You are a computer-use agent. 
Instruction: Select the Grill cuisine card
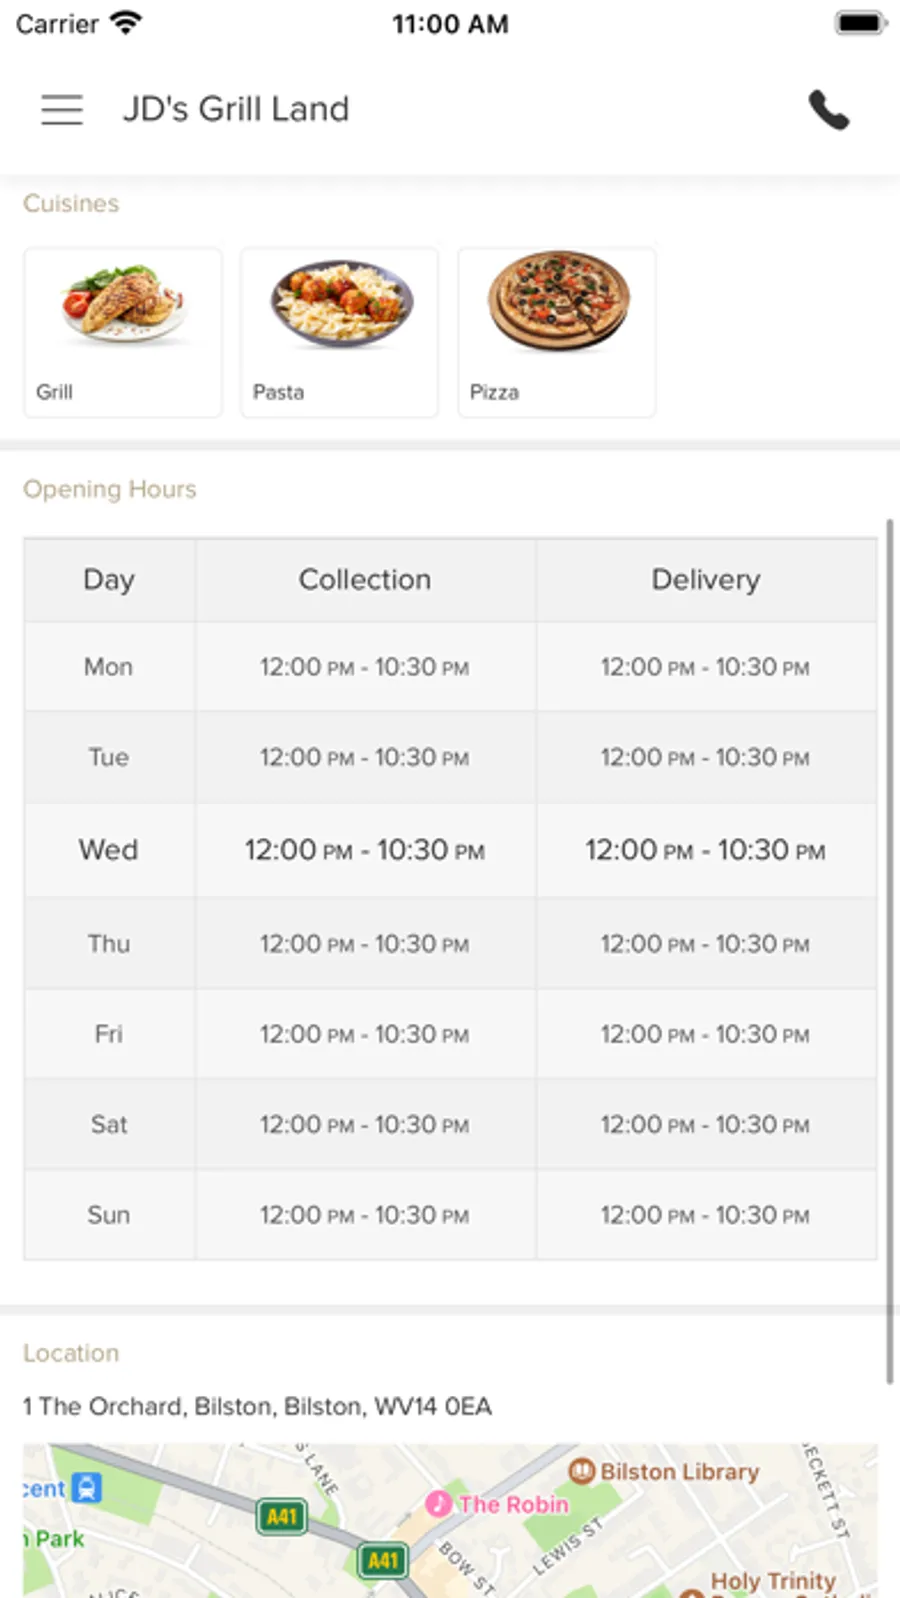point(123,332)
